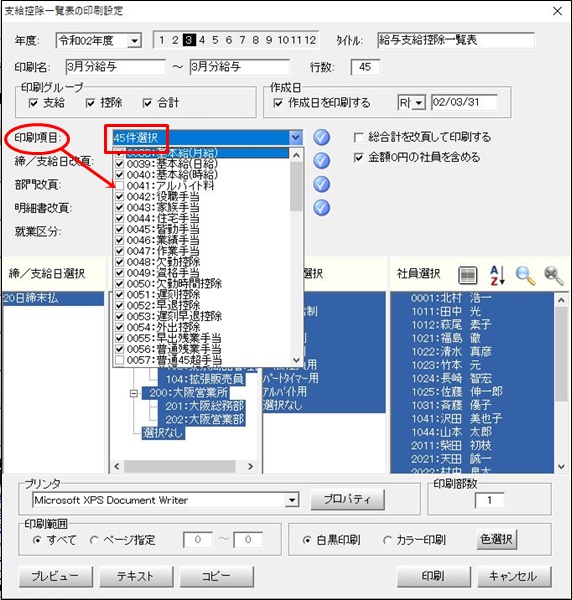This screenshot has height=600, width=572.
Task: Enable 総合計を改頁して印刷する checkbox
Action: coord(358,137)
